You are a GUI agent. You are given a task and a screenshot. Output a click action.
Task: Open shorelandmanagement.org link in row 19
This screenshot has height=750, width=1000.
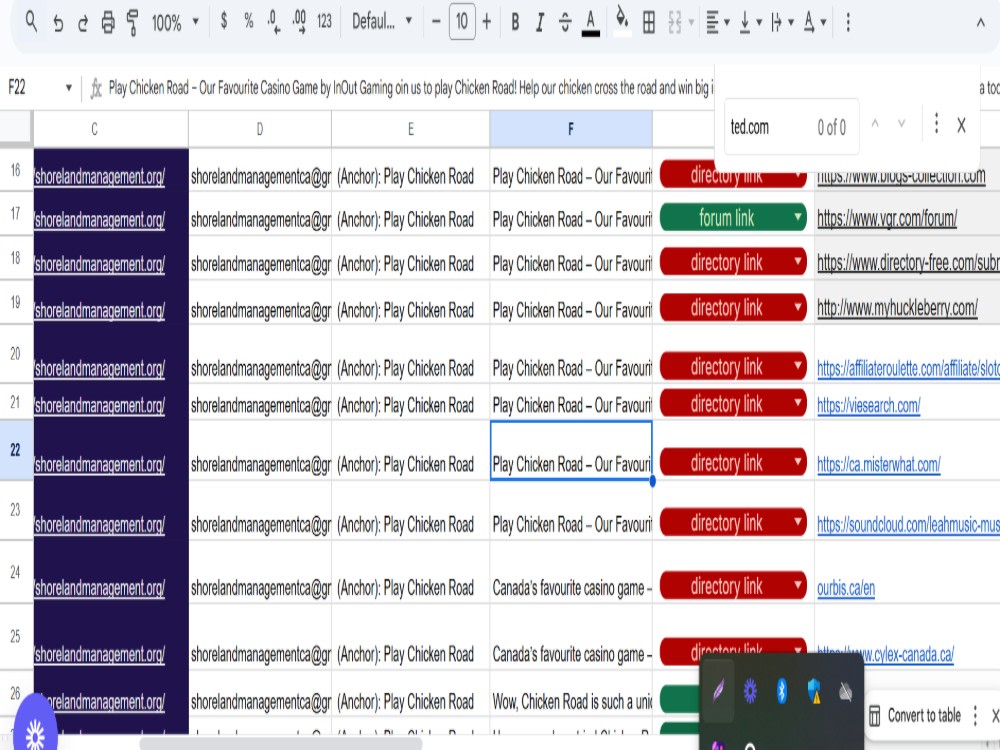[x=99, y=311]
